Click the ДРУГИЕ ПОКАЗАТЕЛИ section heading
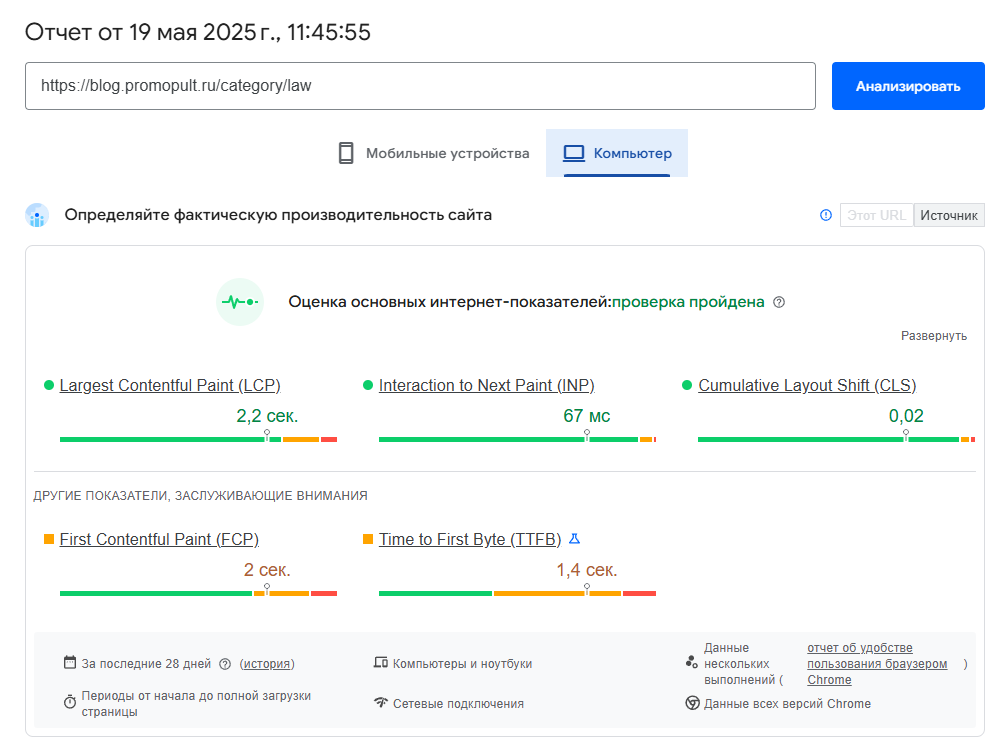The width and height of the screenshot is (1005, 747). point(200,496)
